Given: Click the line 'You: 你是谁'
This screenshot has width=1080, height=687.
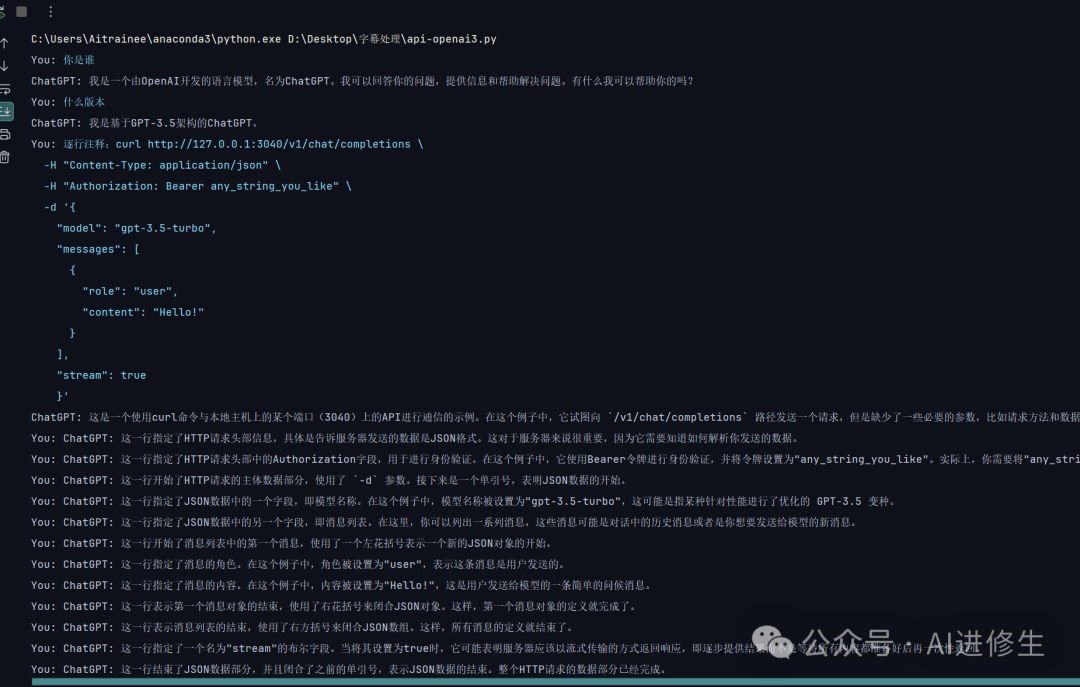Looking at the screenshot, I should (x=63, y=60).
